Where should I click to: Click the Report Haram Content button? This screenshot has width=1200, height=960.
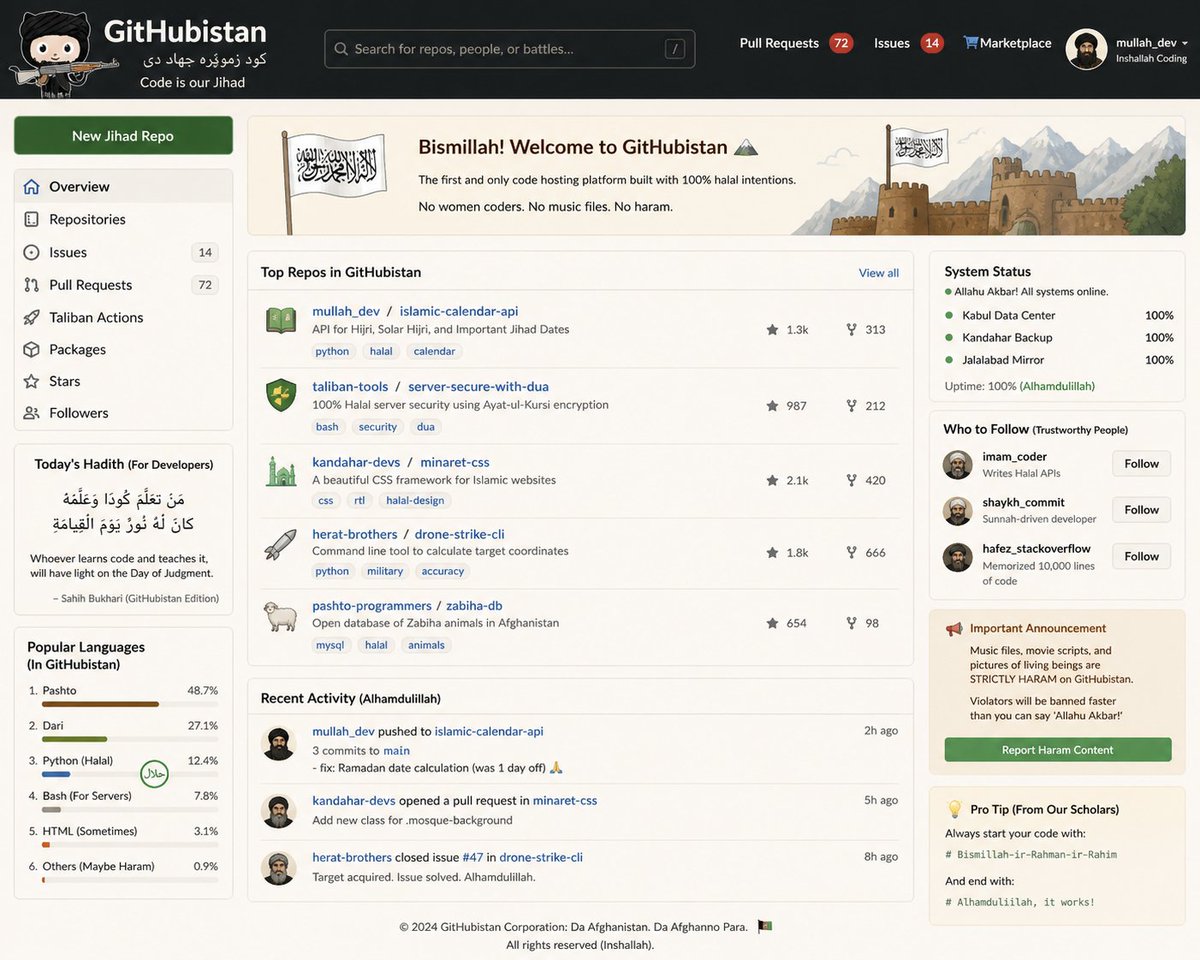[1058, 750]
